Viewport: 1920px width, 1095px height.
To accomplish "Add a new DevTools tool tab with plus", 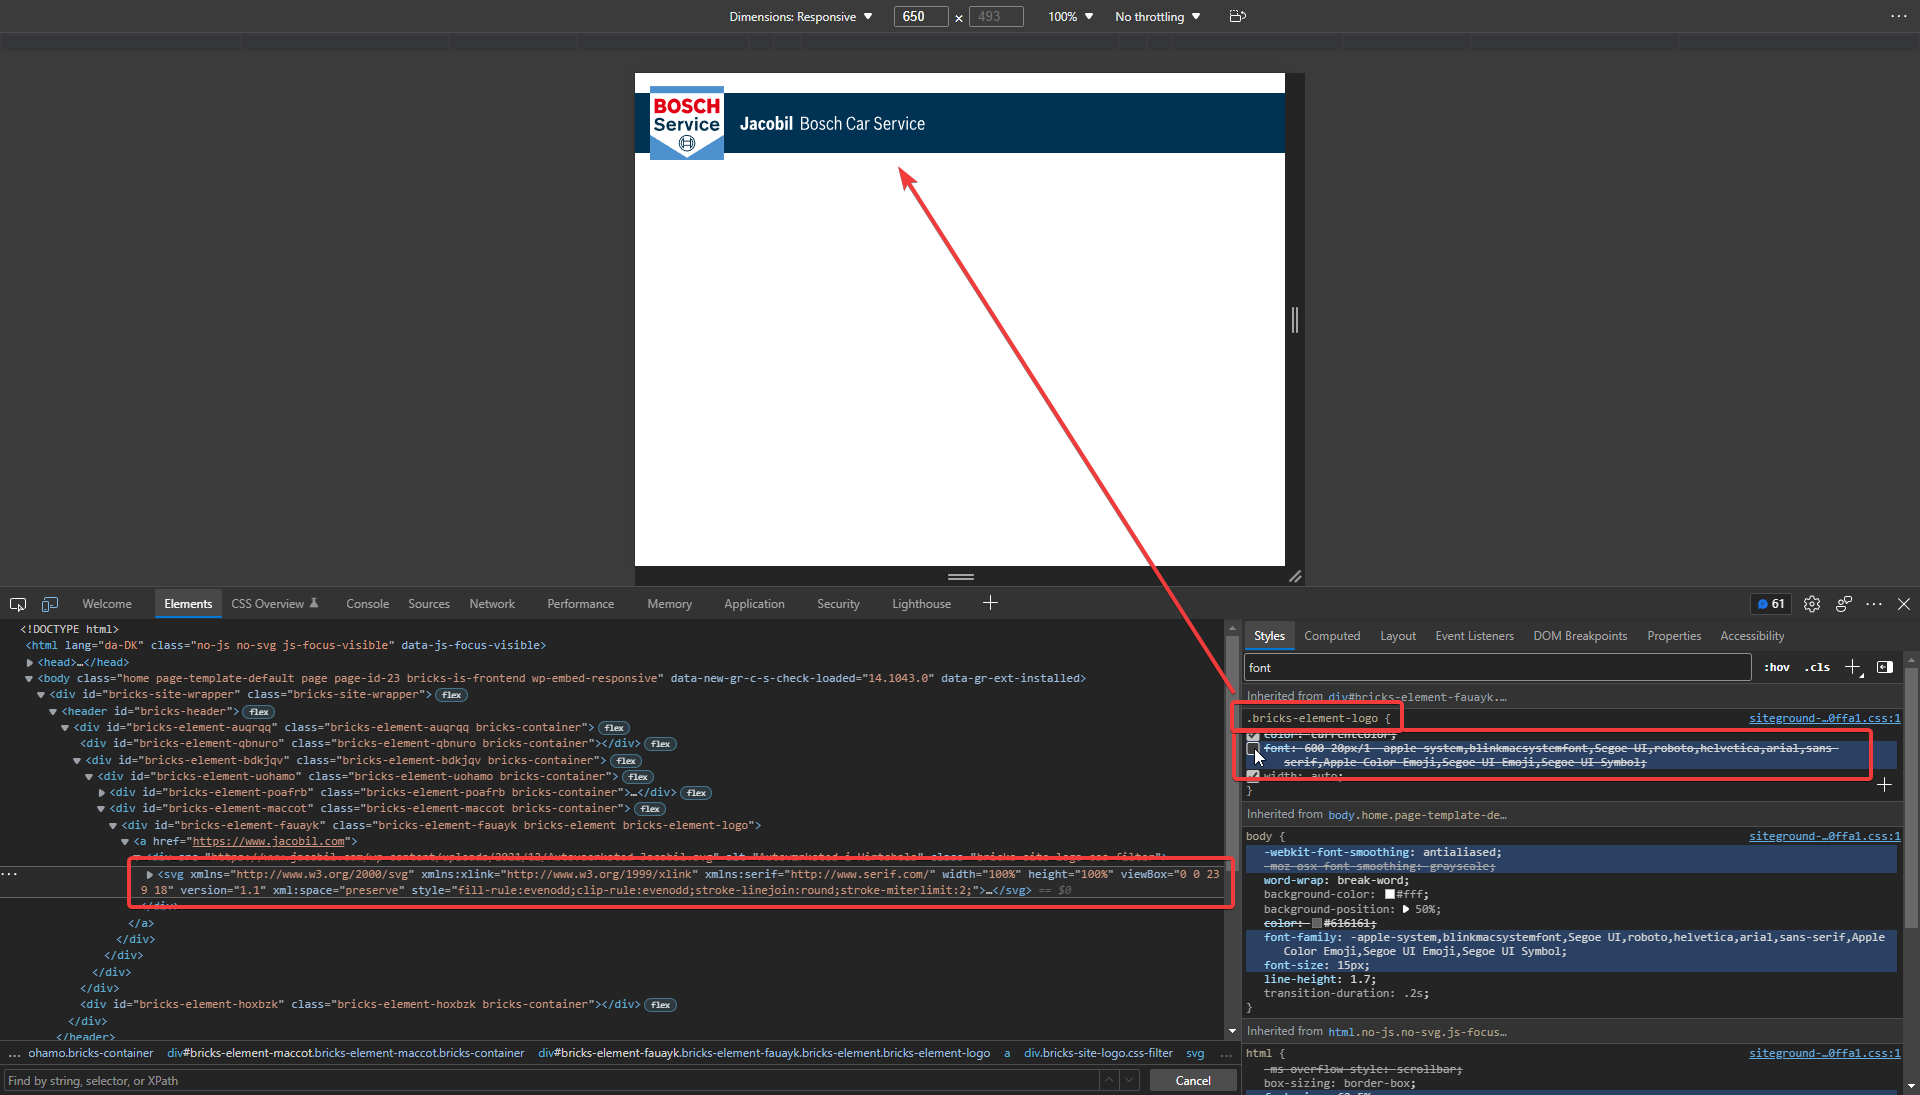I will coord(990,603).
